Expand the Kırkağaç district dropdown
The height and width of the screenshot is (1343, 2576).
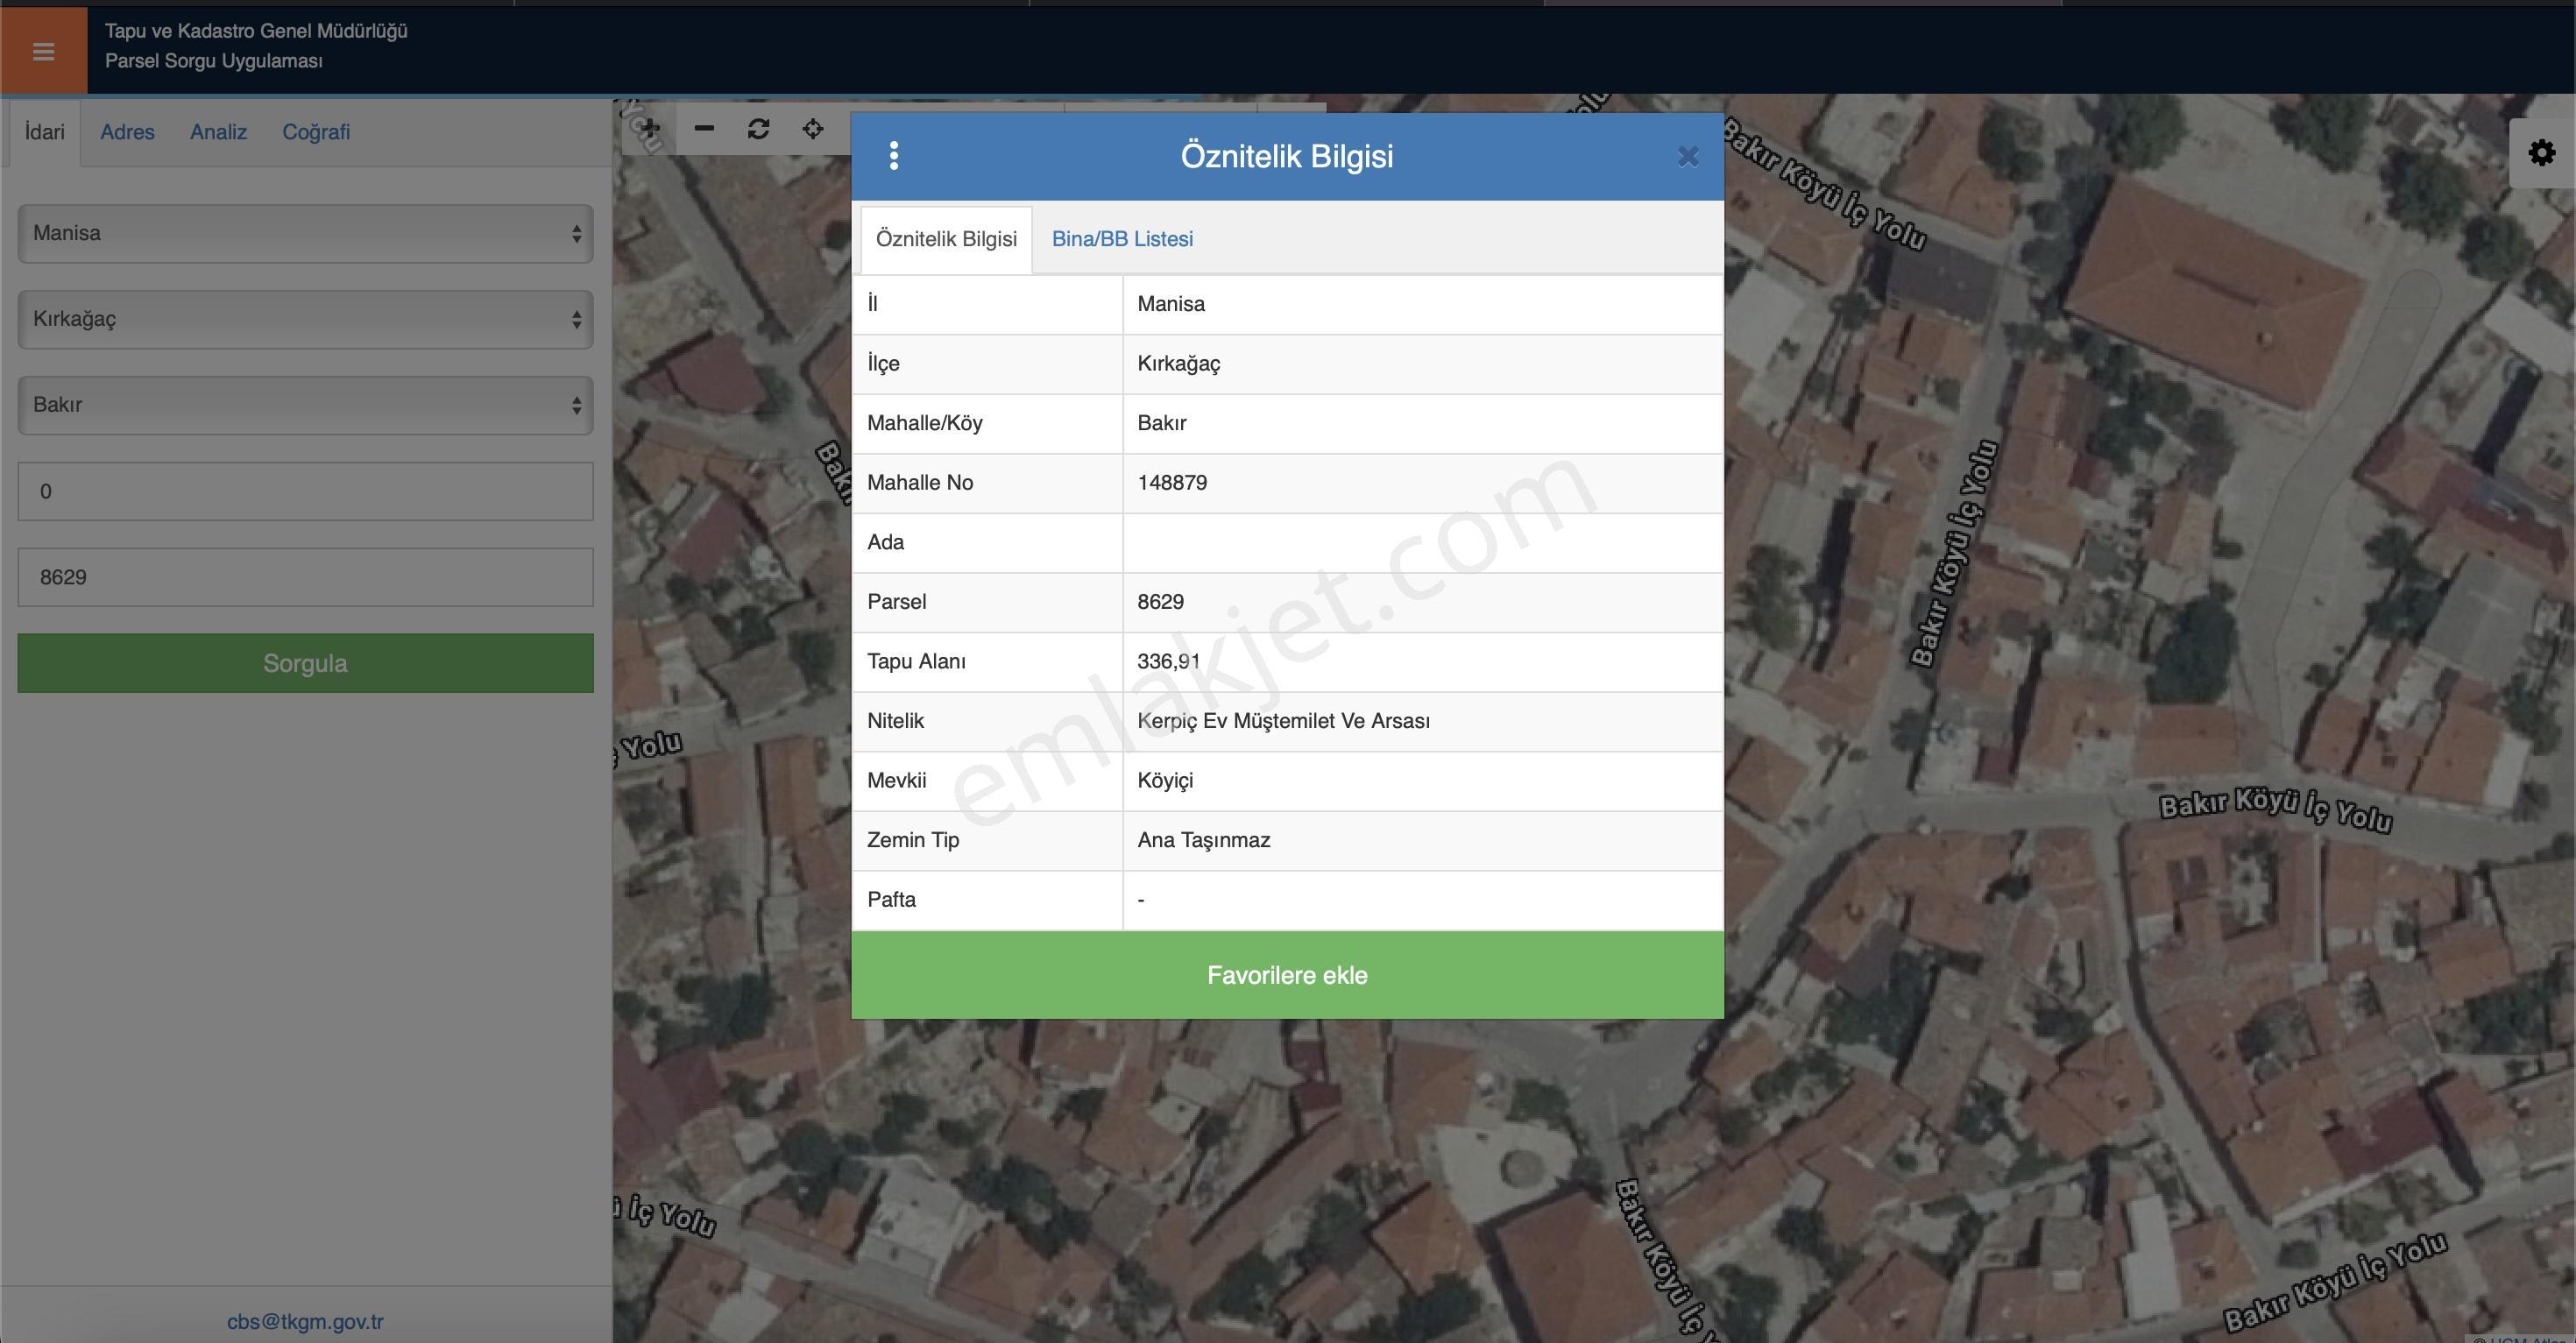(x=305, y=320)
